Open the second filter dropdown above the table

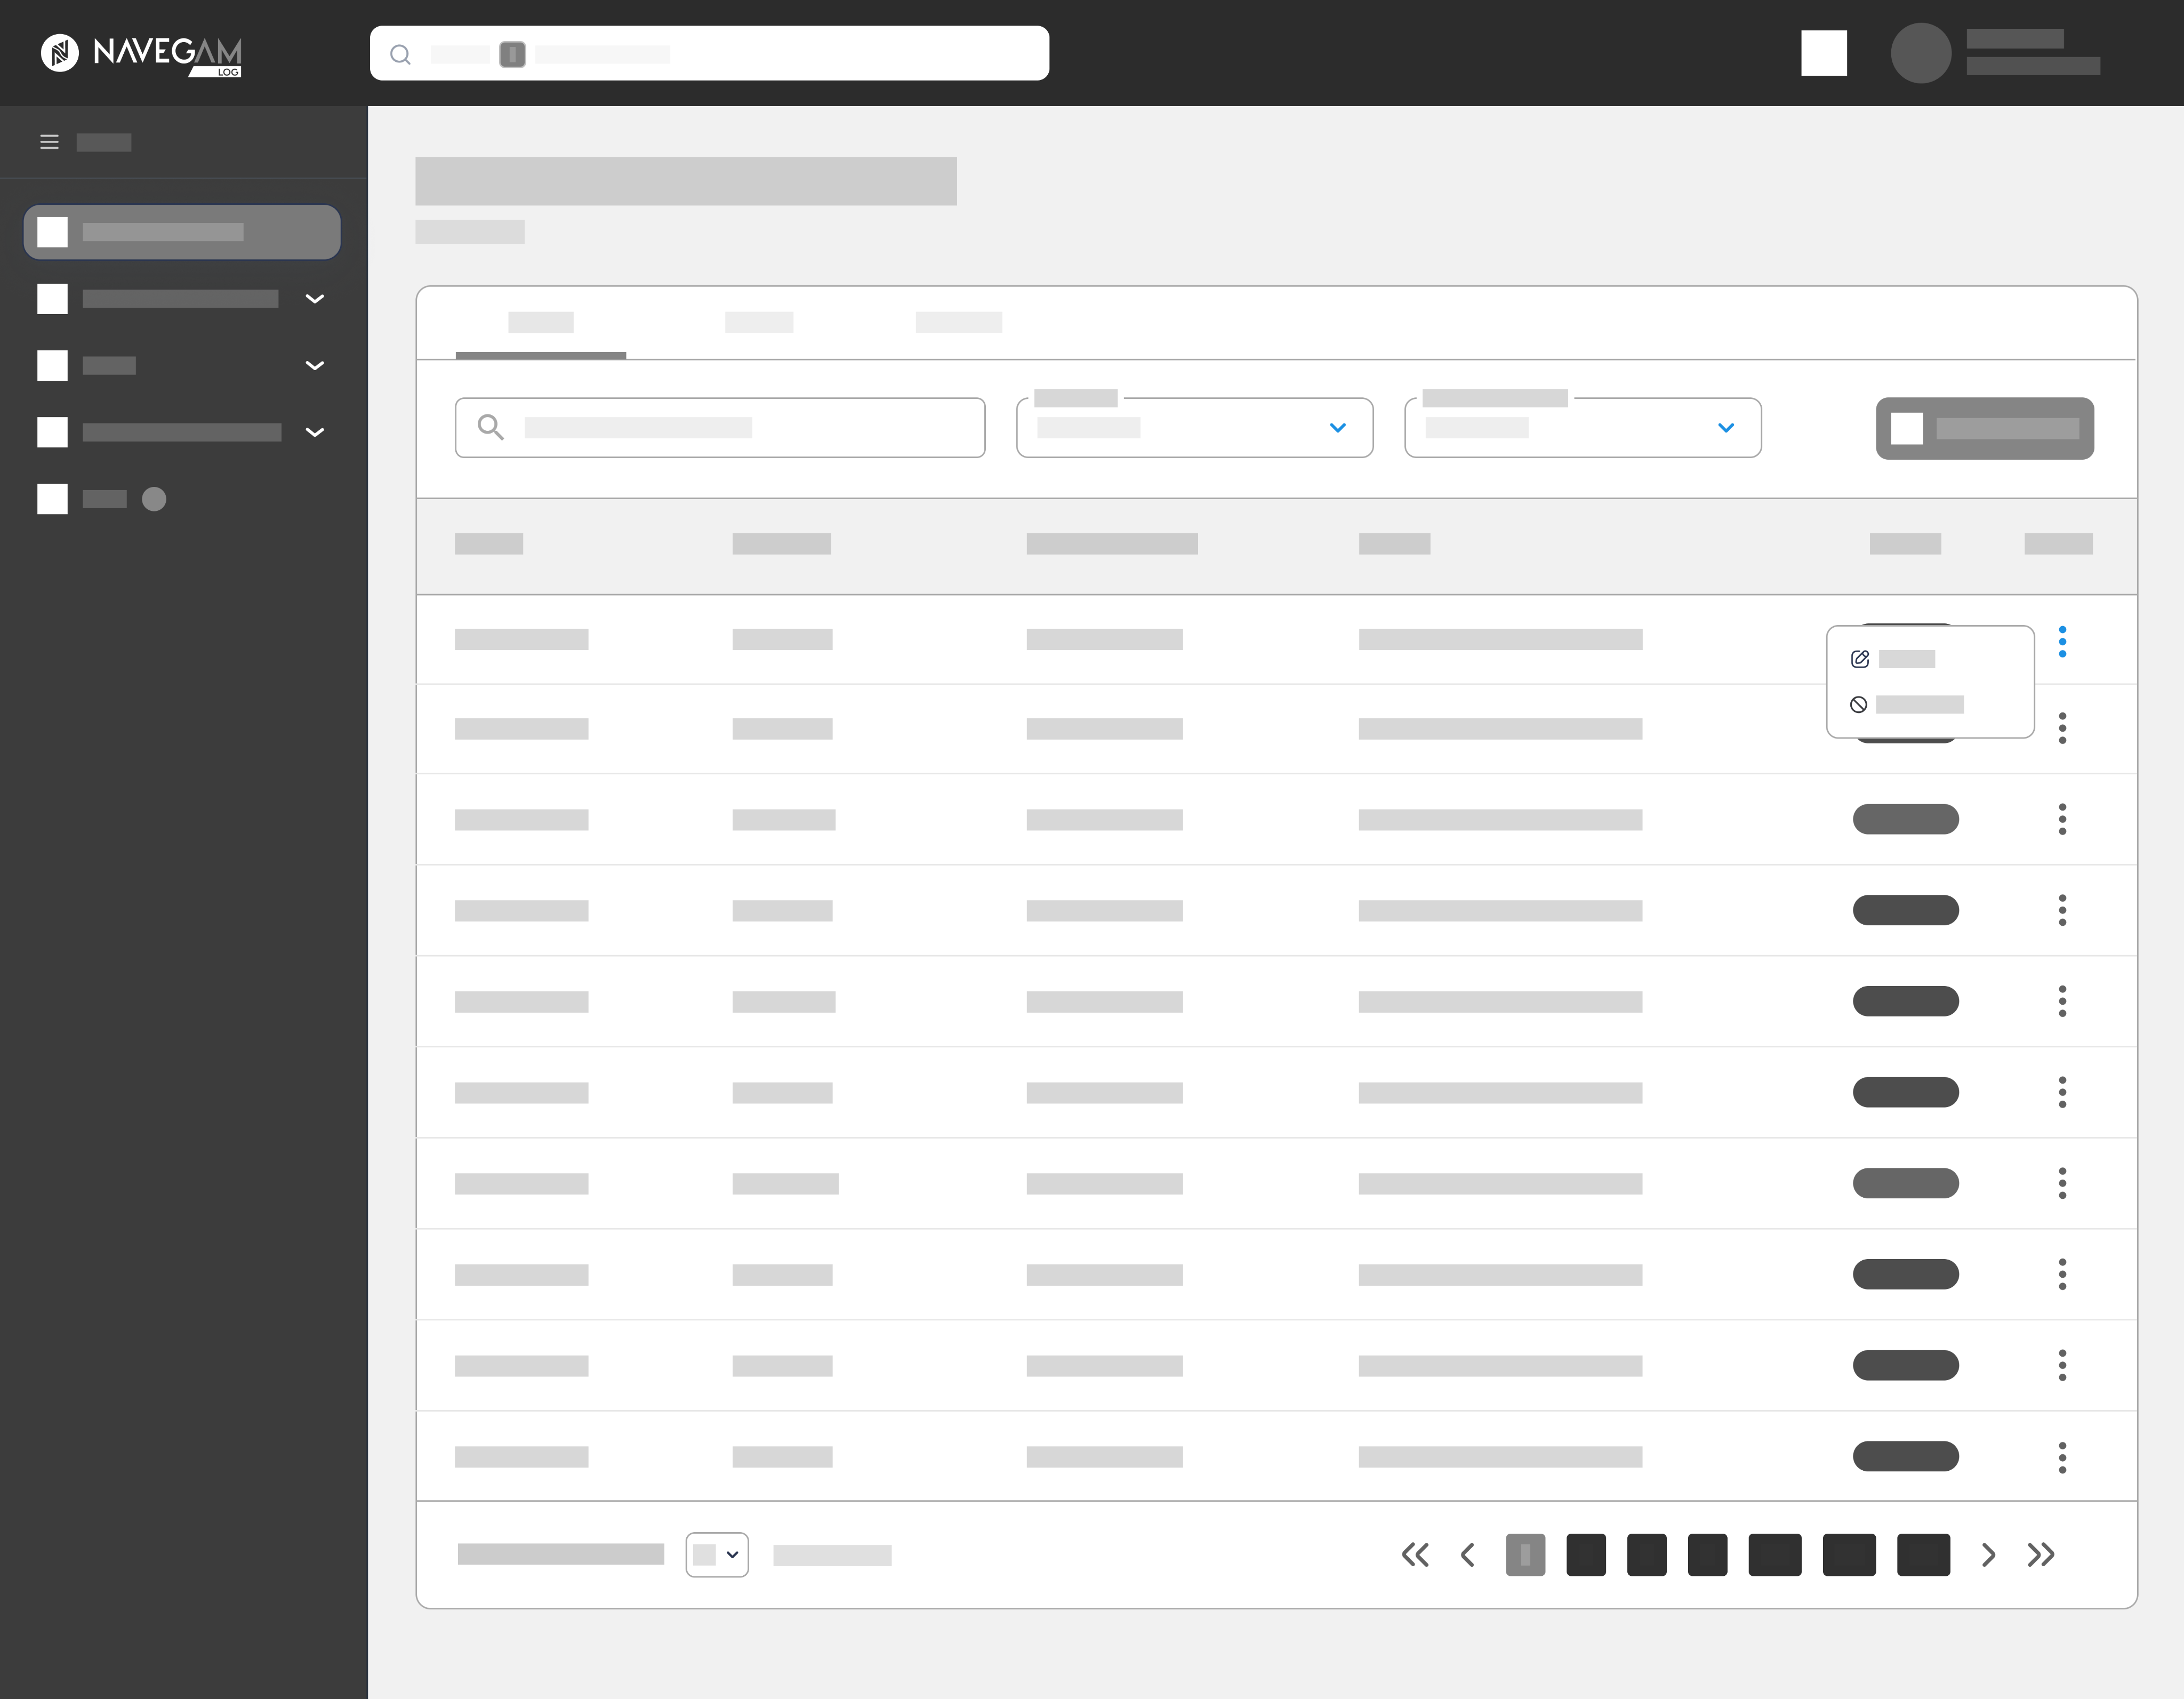coord(1582,428)
